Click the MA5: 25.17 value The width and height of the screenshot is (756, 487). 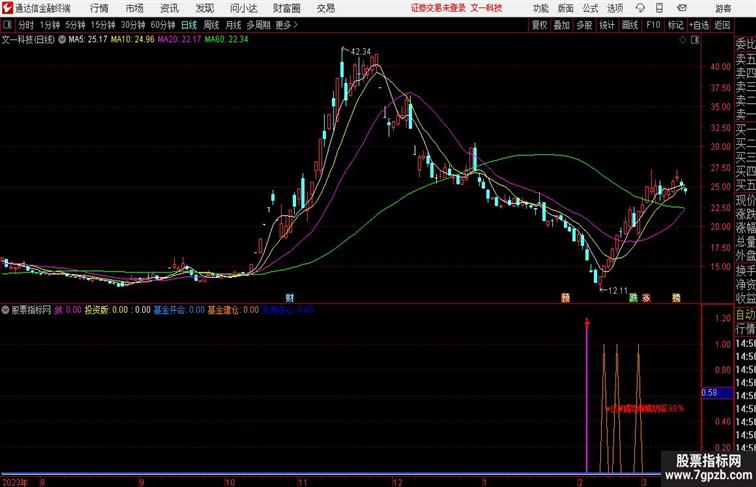click(x=88, y=40)
